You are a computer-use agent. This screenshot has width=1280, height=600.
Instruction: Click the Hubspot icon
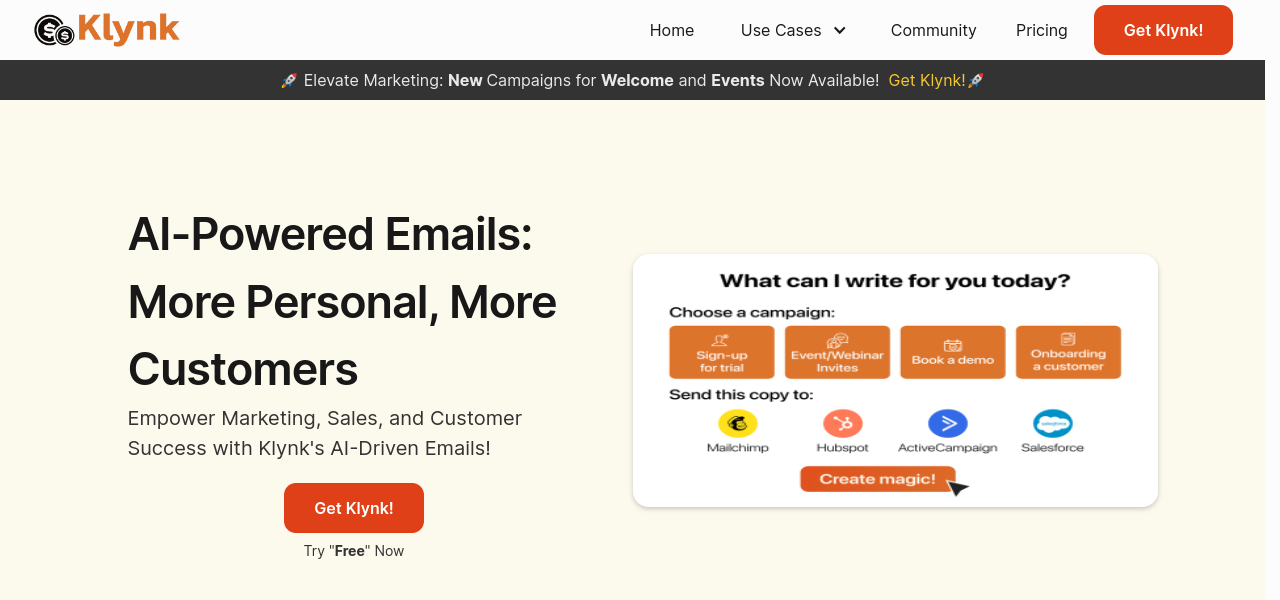(842, 424)
